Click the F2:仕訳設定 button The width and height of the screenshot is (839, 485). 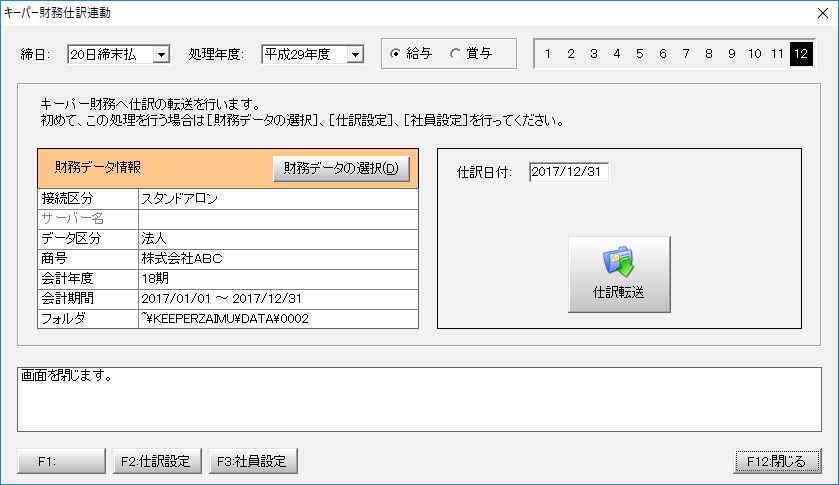tap(157, 461)
